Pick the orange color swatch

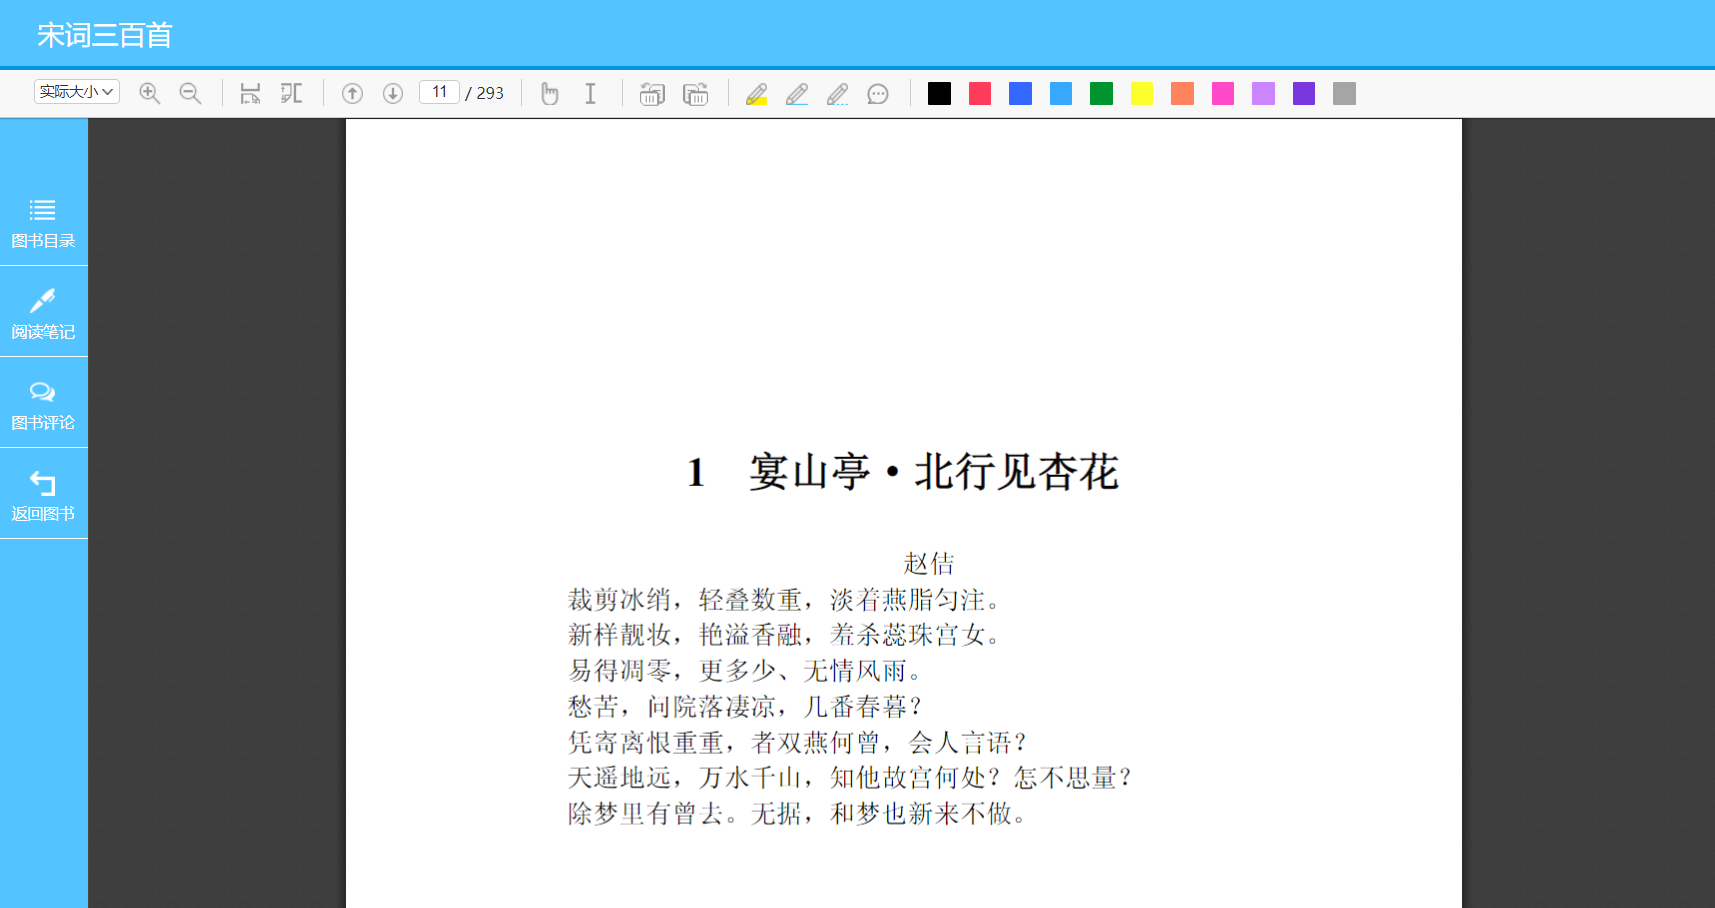pyautogui.click(x=1182, y=93)
